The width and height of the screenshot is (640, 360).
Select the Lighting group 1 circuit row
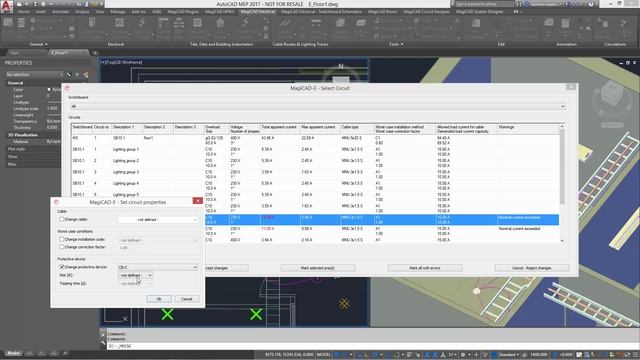click(x=315, y=152)
